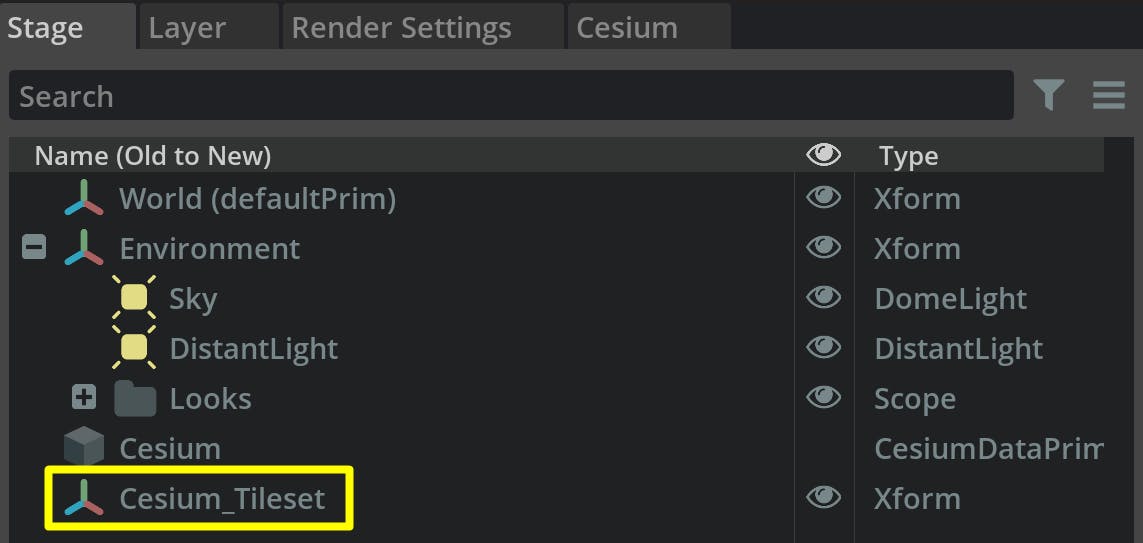Hide the World prim visibility eye
The width and height of the screenshot is (1143, 543).
point(823,198)
